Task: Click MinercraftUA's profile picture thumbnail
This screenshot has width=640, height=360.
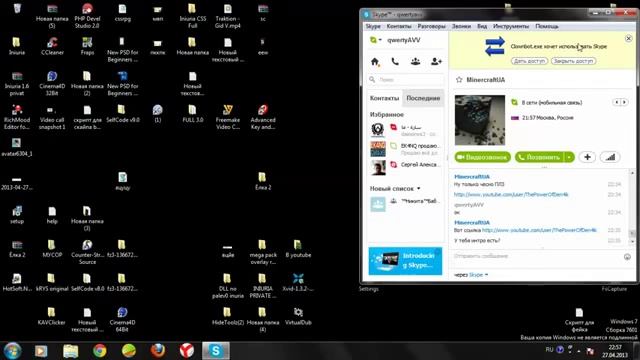Action: click(480, 120)
